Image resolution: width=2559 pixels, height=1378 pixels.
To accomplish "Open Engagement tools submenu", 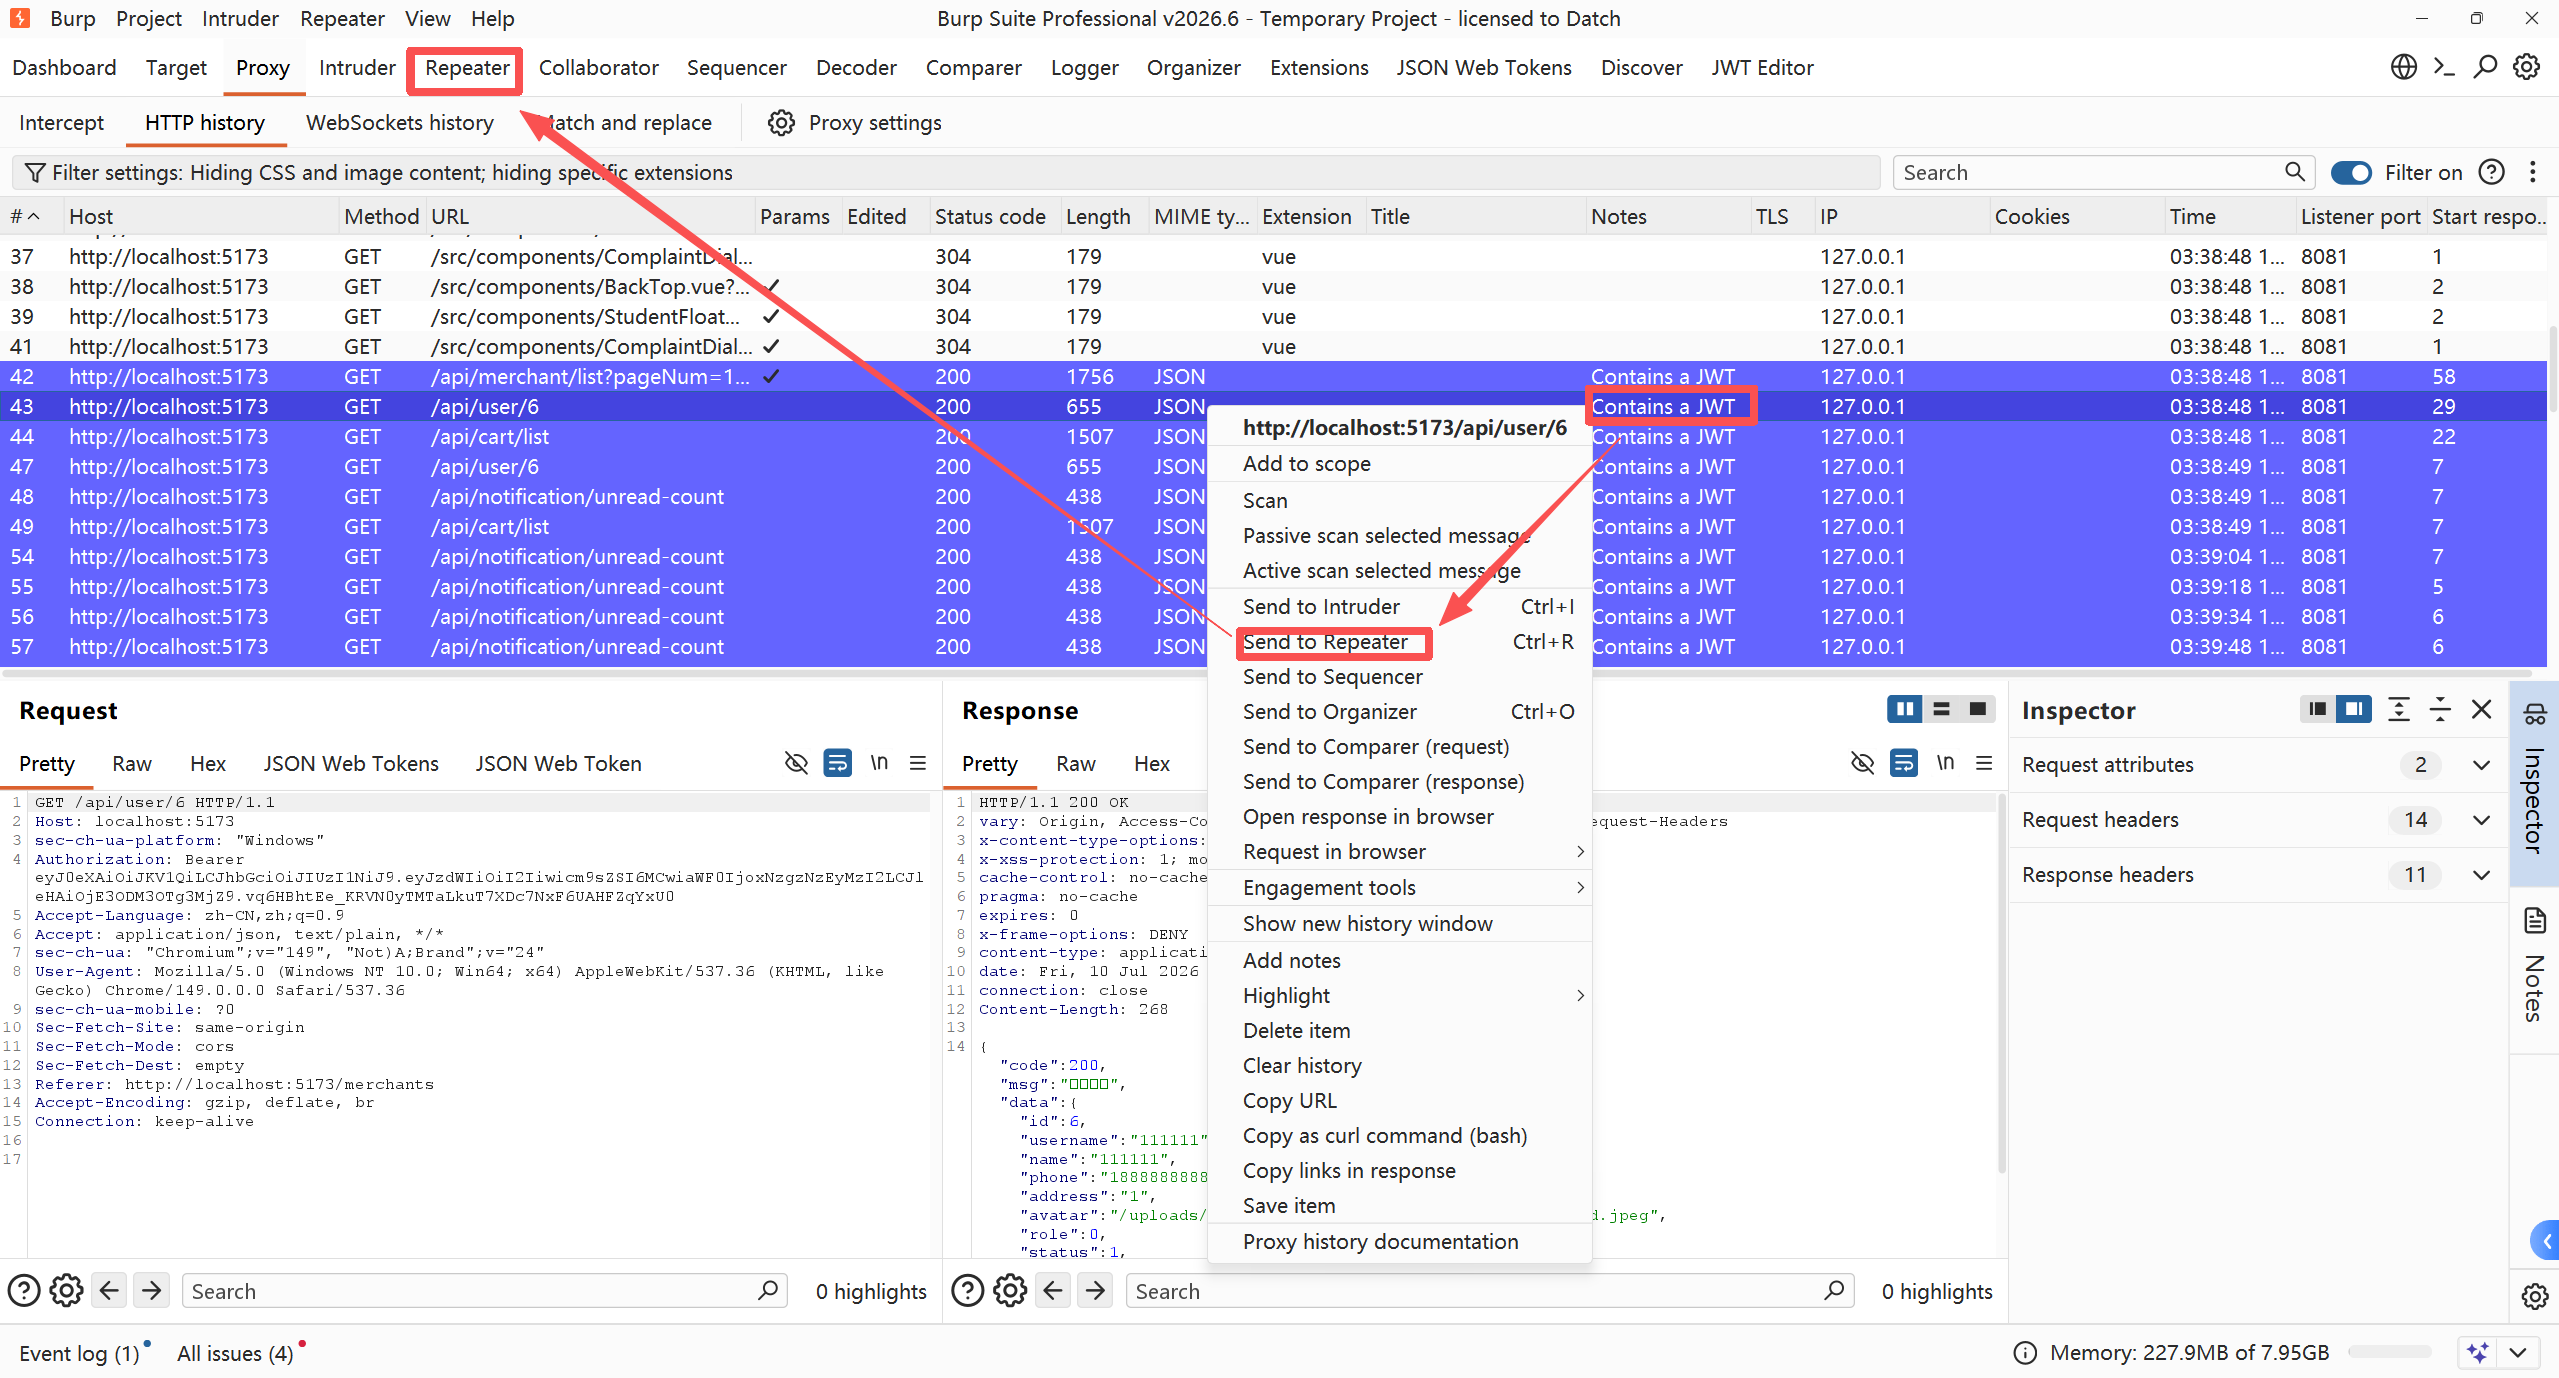I will click(1399, 888).
